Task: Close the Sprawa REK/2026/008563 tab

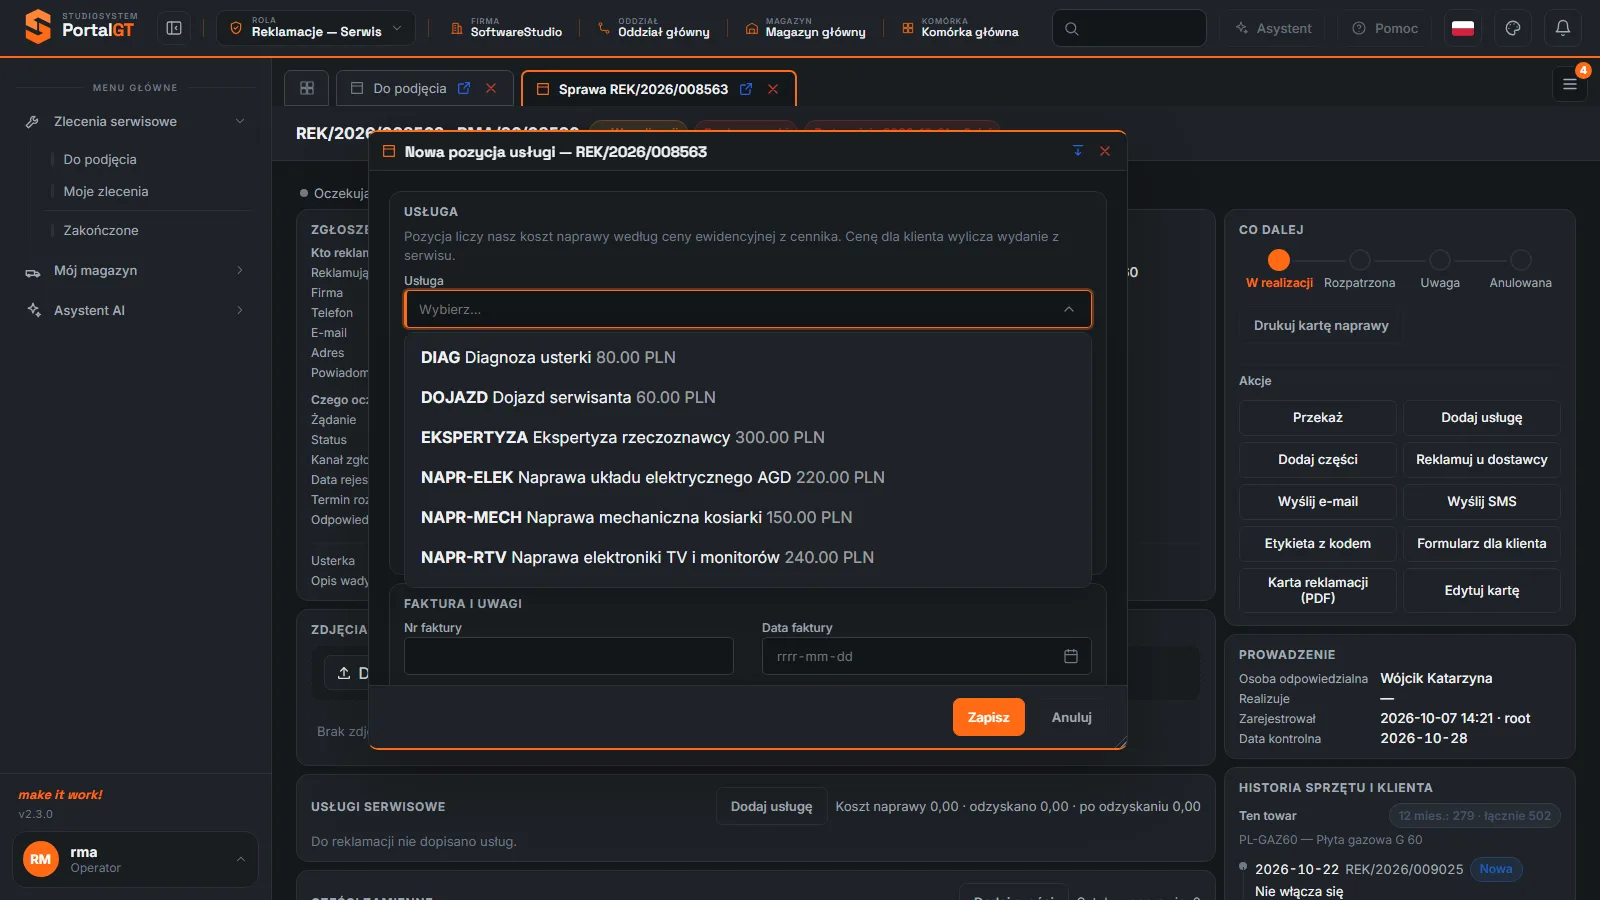Action: click(x=773, y=89)
